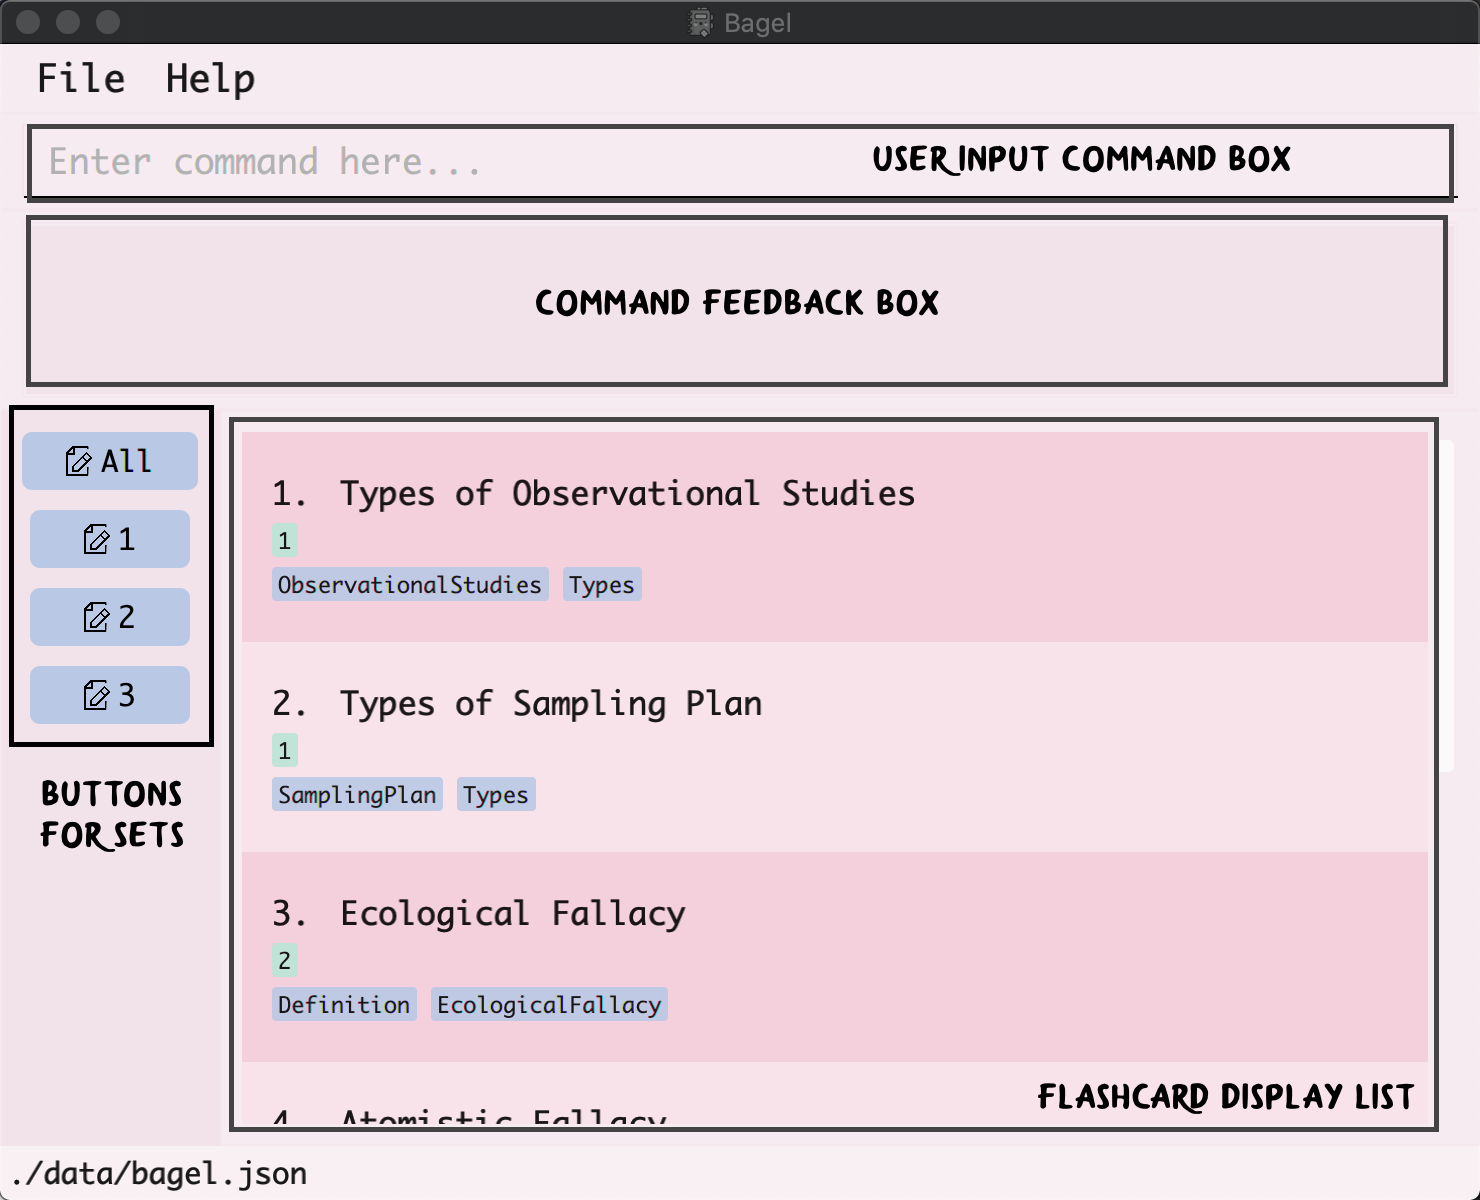Select set 1 button in sidebar
1480x1200 pixels.
coord(110,539)
